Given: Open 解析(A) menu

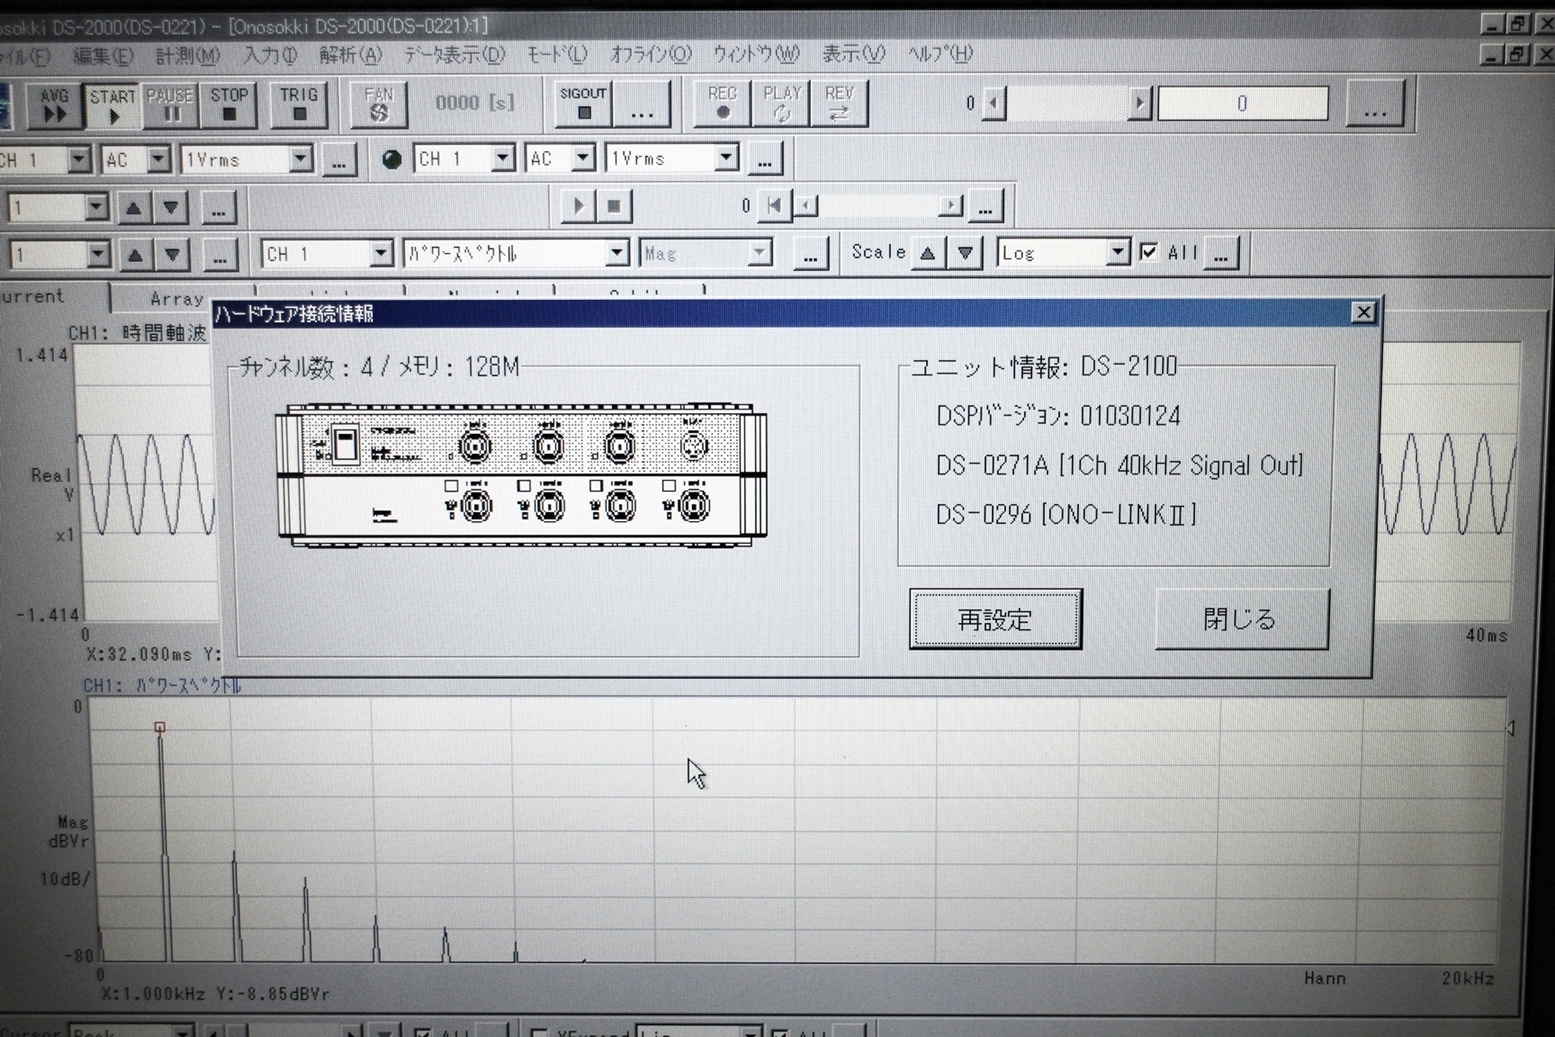Looking at the screenshot, I should point(350,56).
